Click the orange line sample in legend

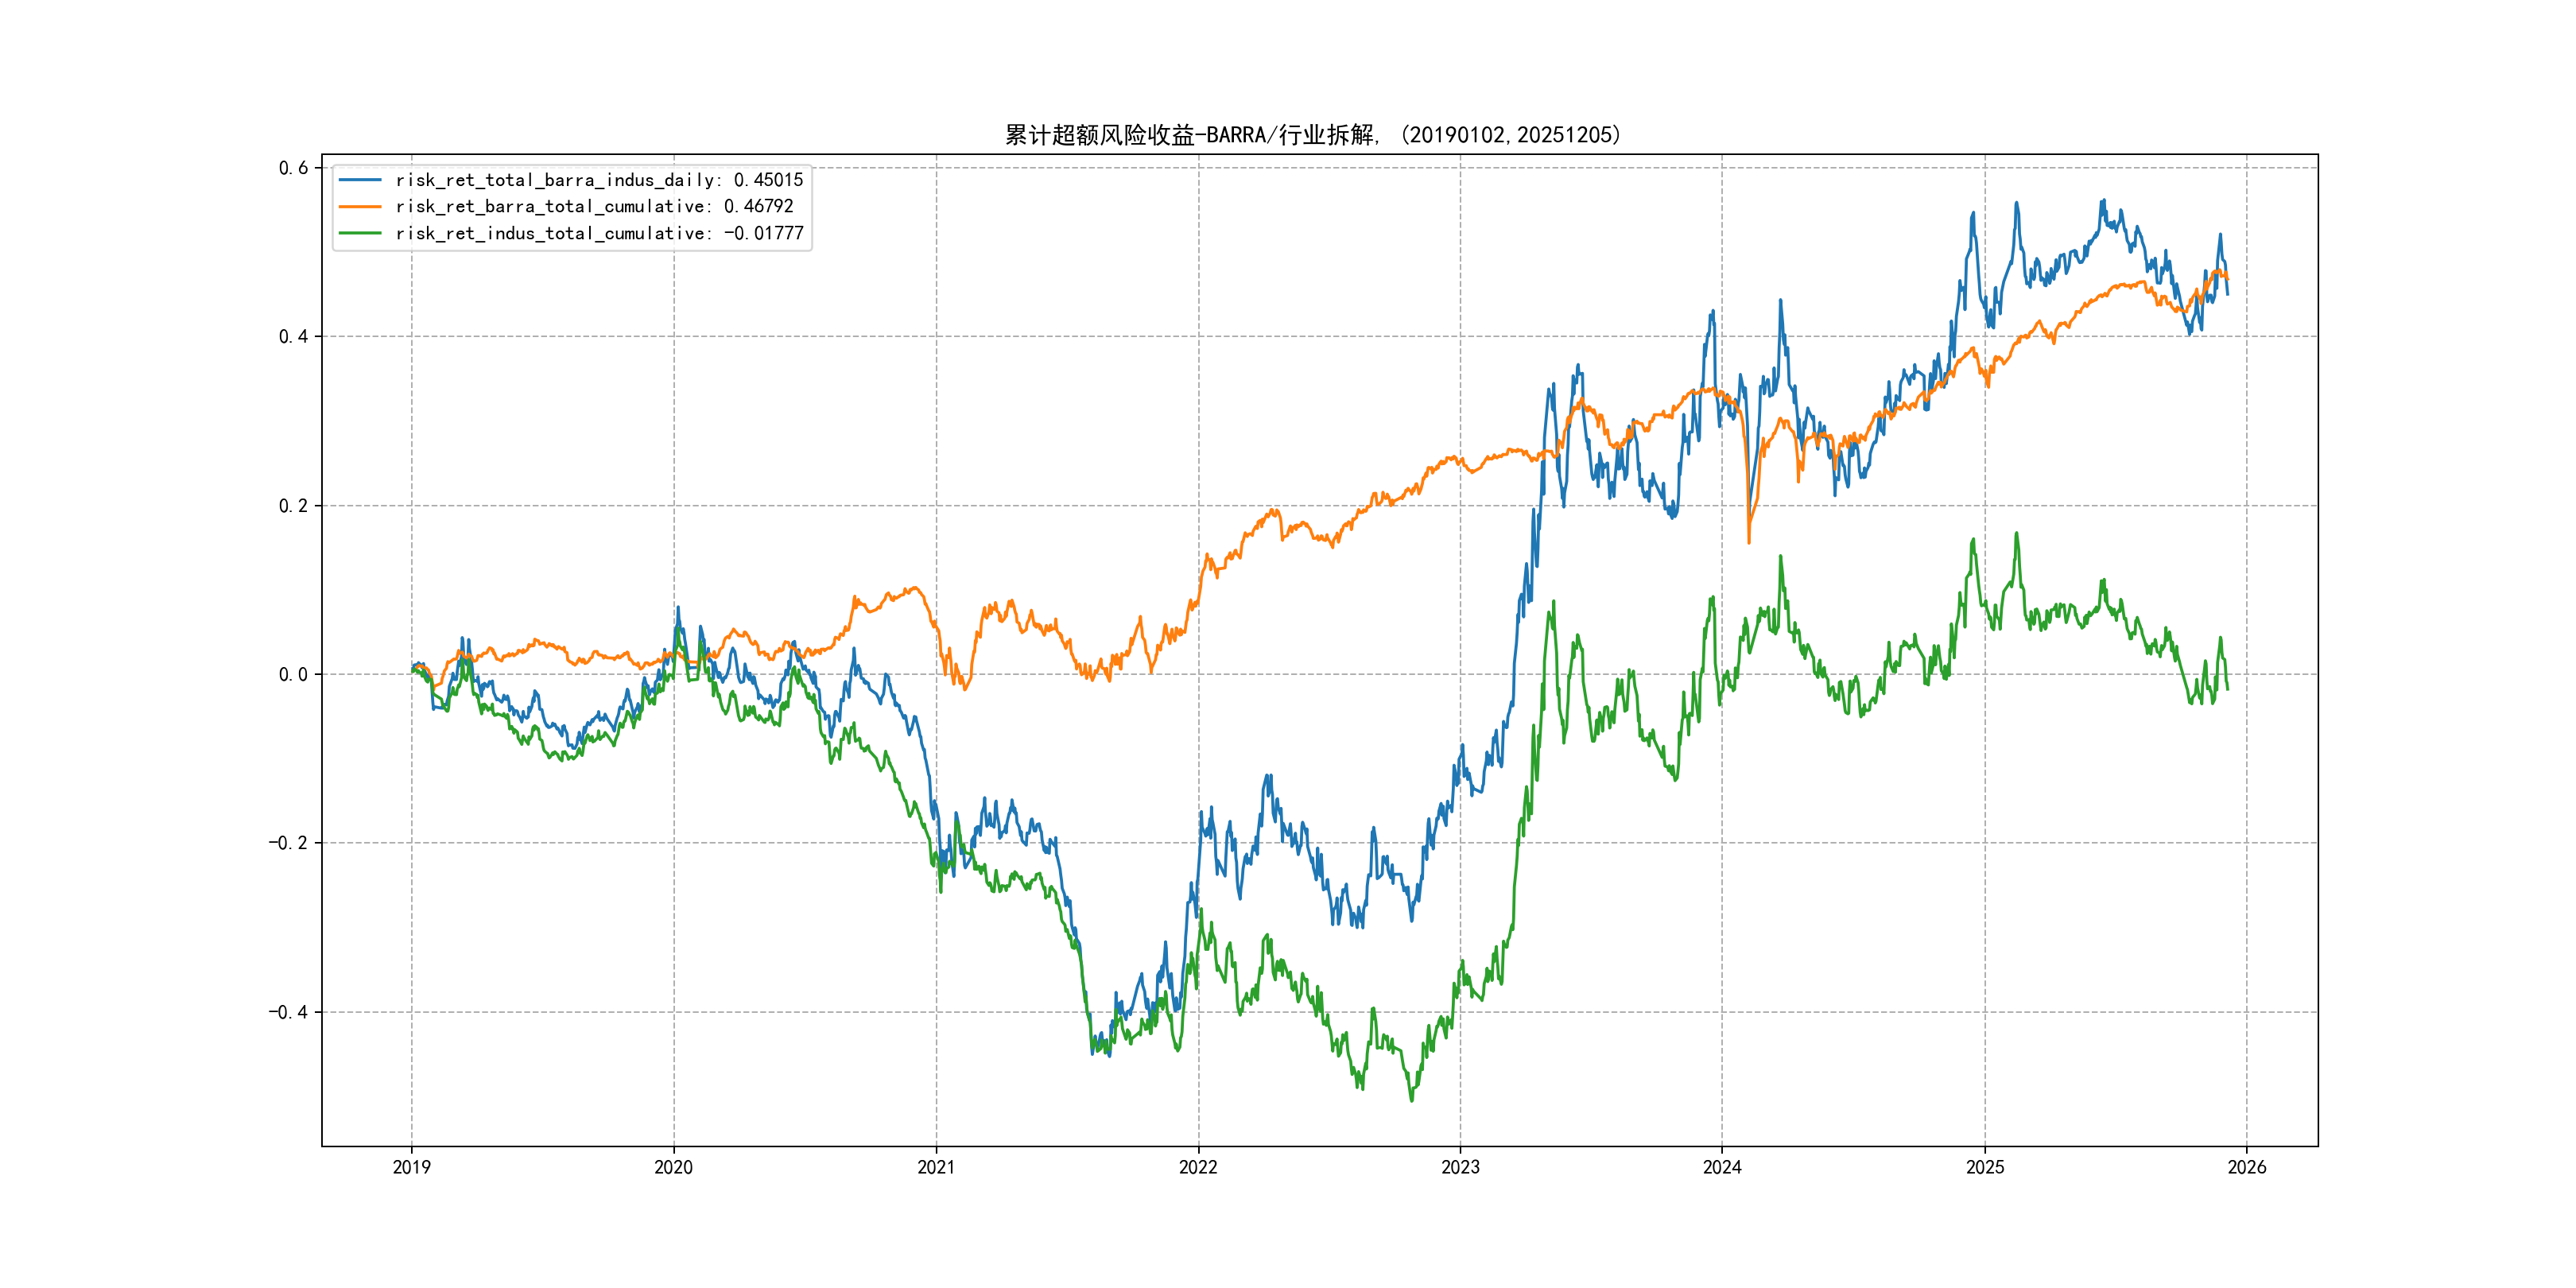coord(360,206)
